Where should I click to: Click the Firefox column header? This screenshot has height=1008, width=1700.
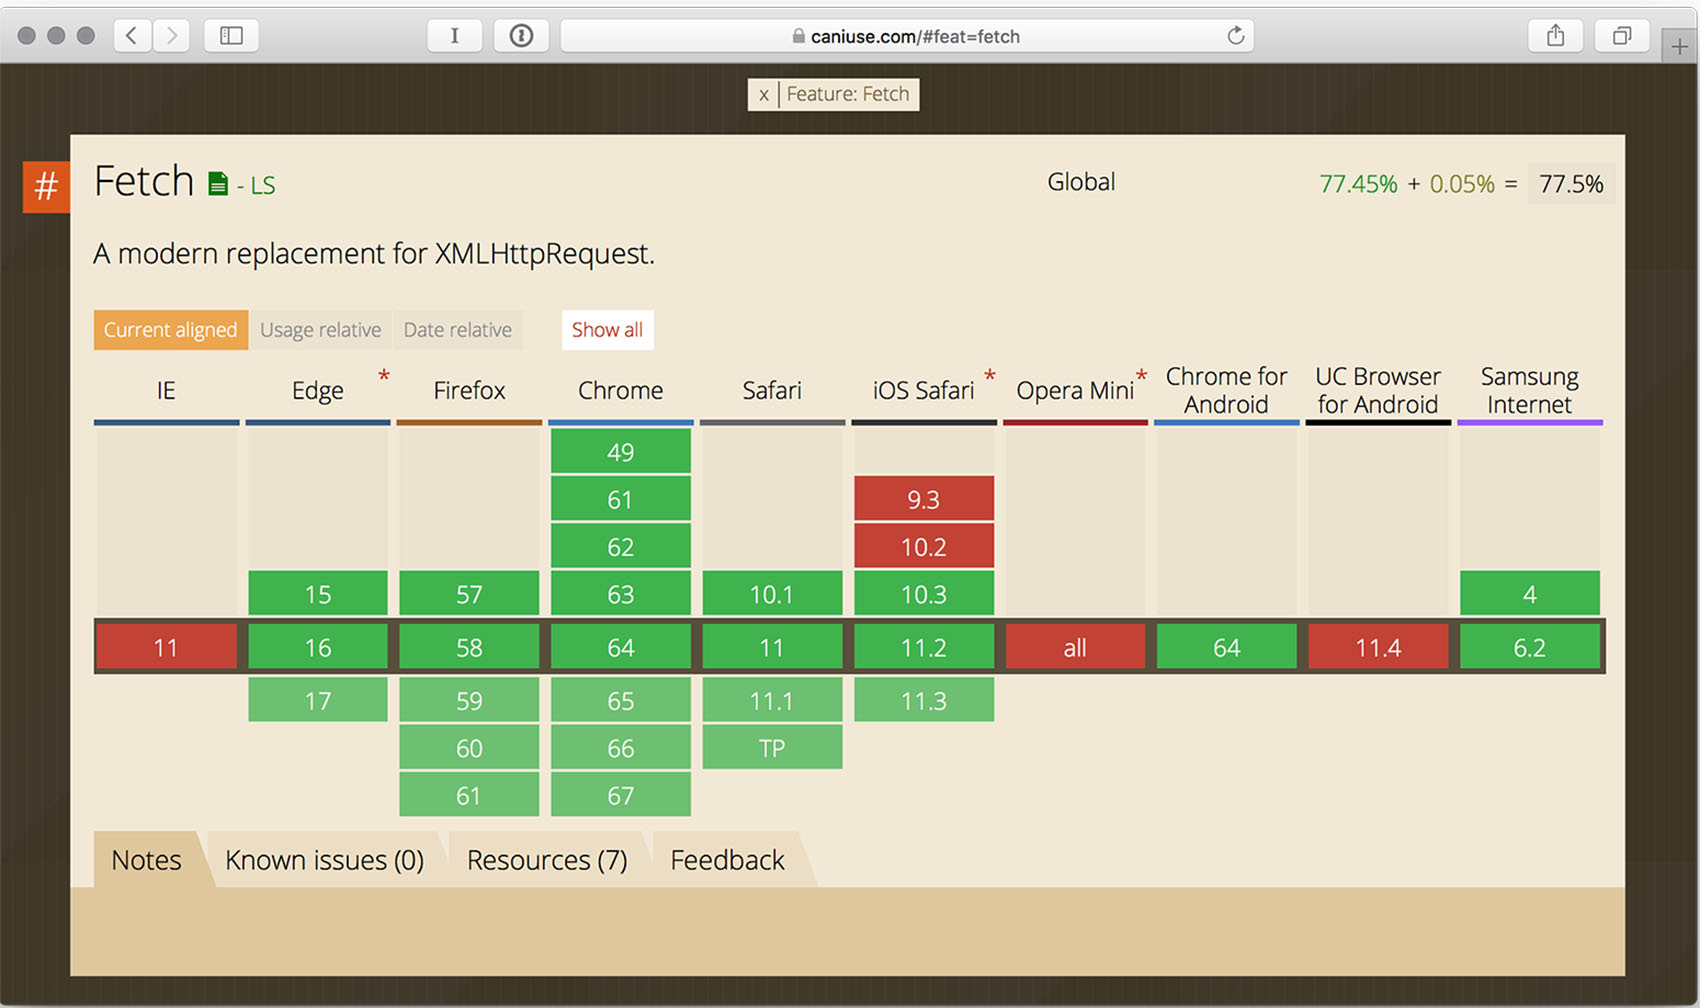click(469, 390)
